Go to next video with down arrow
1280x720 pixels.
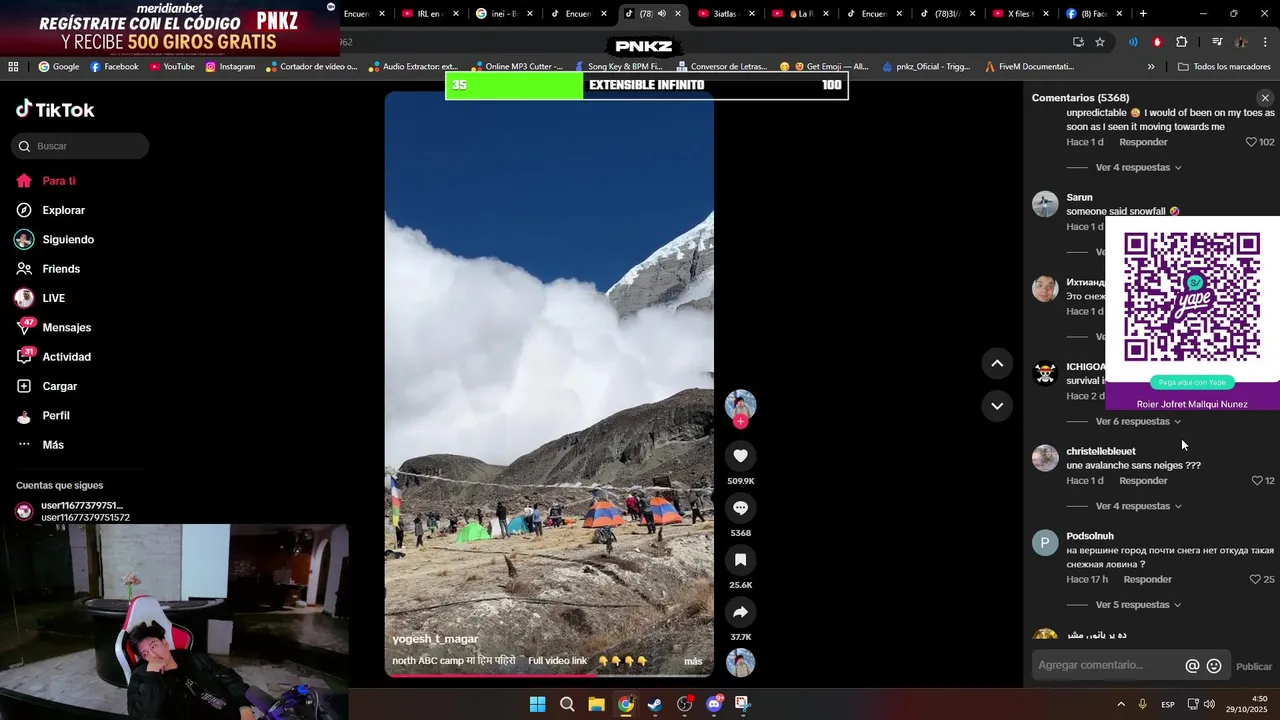click(x=997, y=406)
